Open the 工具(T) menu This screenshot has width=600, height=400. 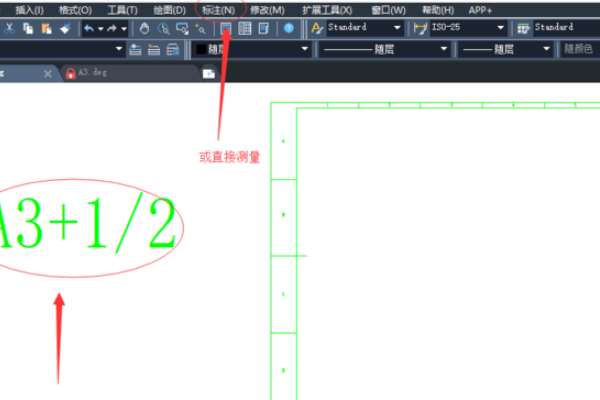122,10
